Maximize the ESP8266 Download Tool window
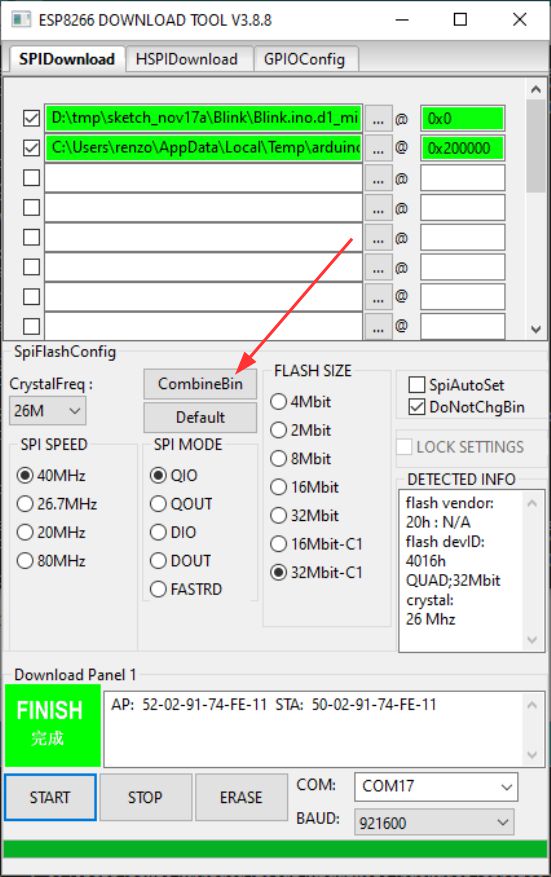The width and height of the screenshot is (551, 877). (460, 20)
